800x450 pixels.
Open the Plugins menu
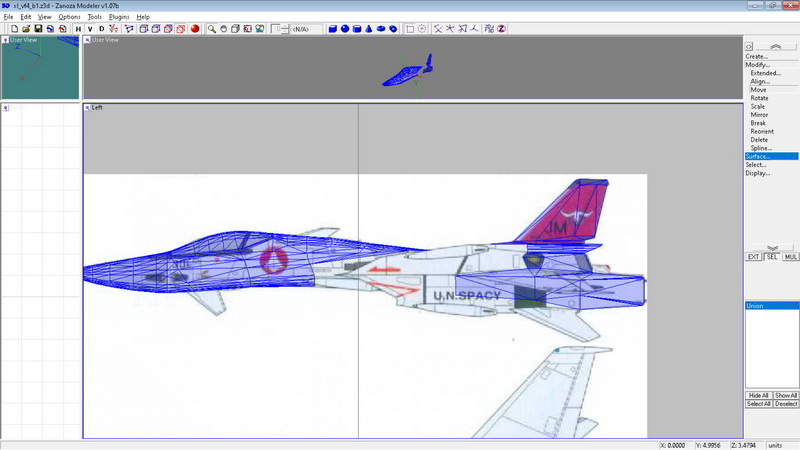coord(119,17)
